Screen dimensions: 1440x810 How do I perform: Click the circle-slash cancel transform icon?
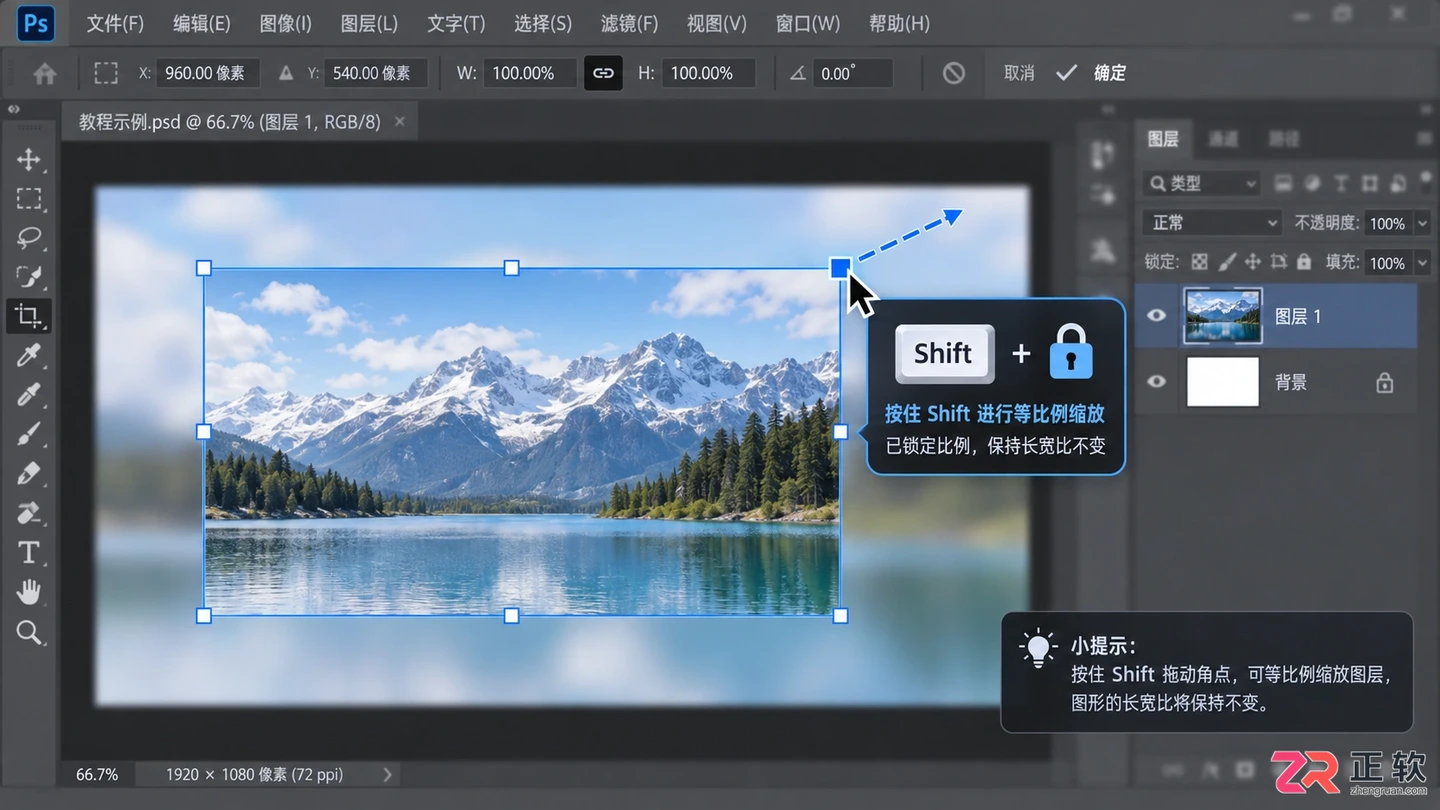(x=954, y=73)
